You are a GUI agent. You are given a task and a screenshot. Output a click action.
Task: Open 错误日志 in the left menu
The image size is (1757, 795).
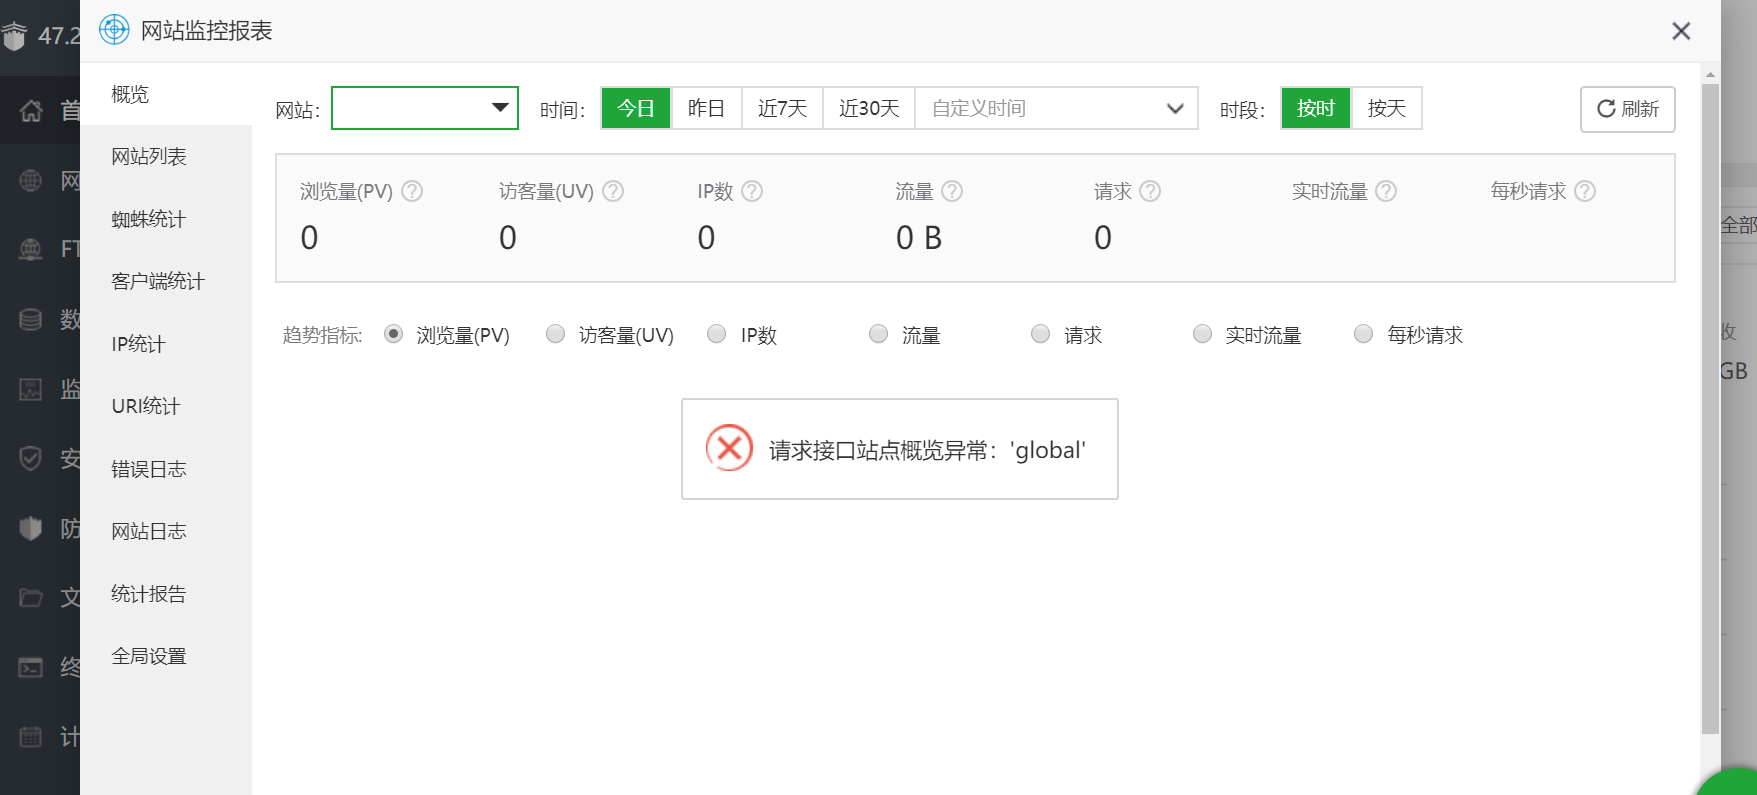coord(166,469)
